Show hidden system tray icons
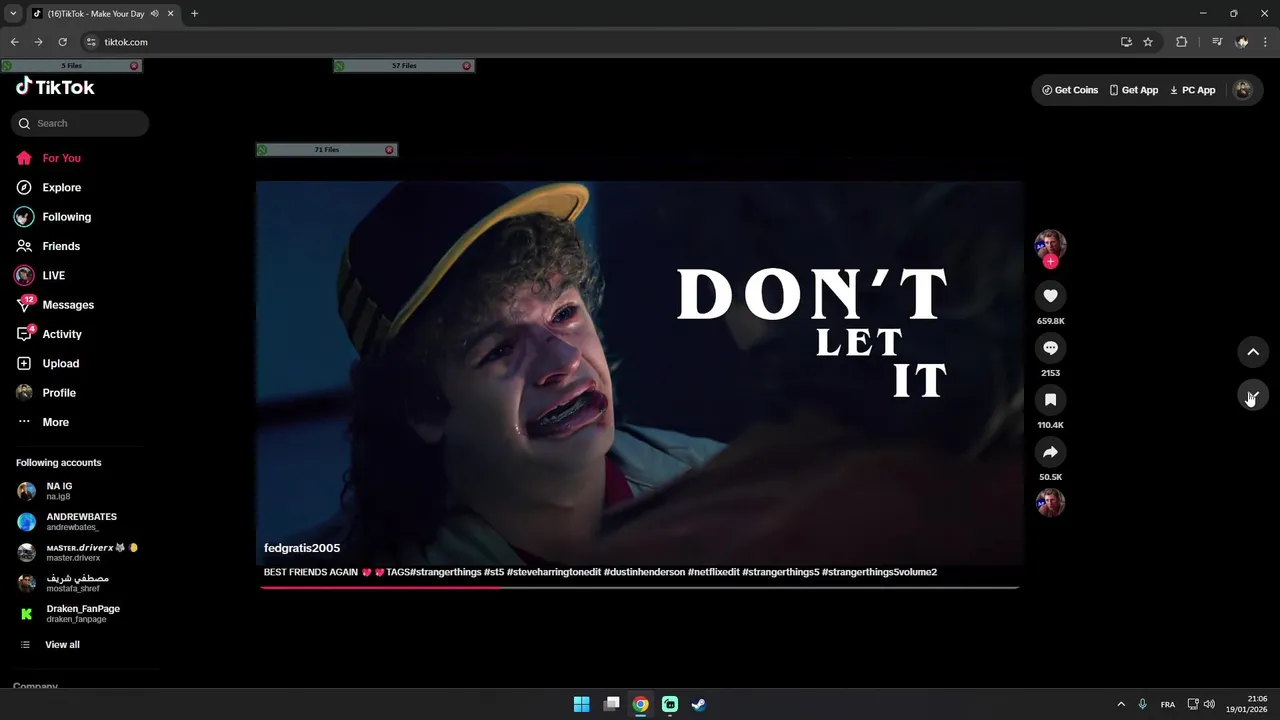 coord(1121,704)
